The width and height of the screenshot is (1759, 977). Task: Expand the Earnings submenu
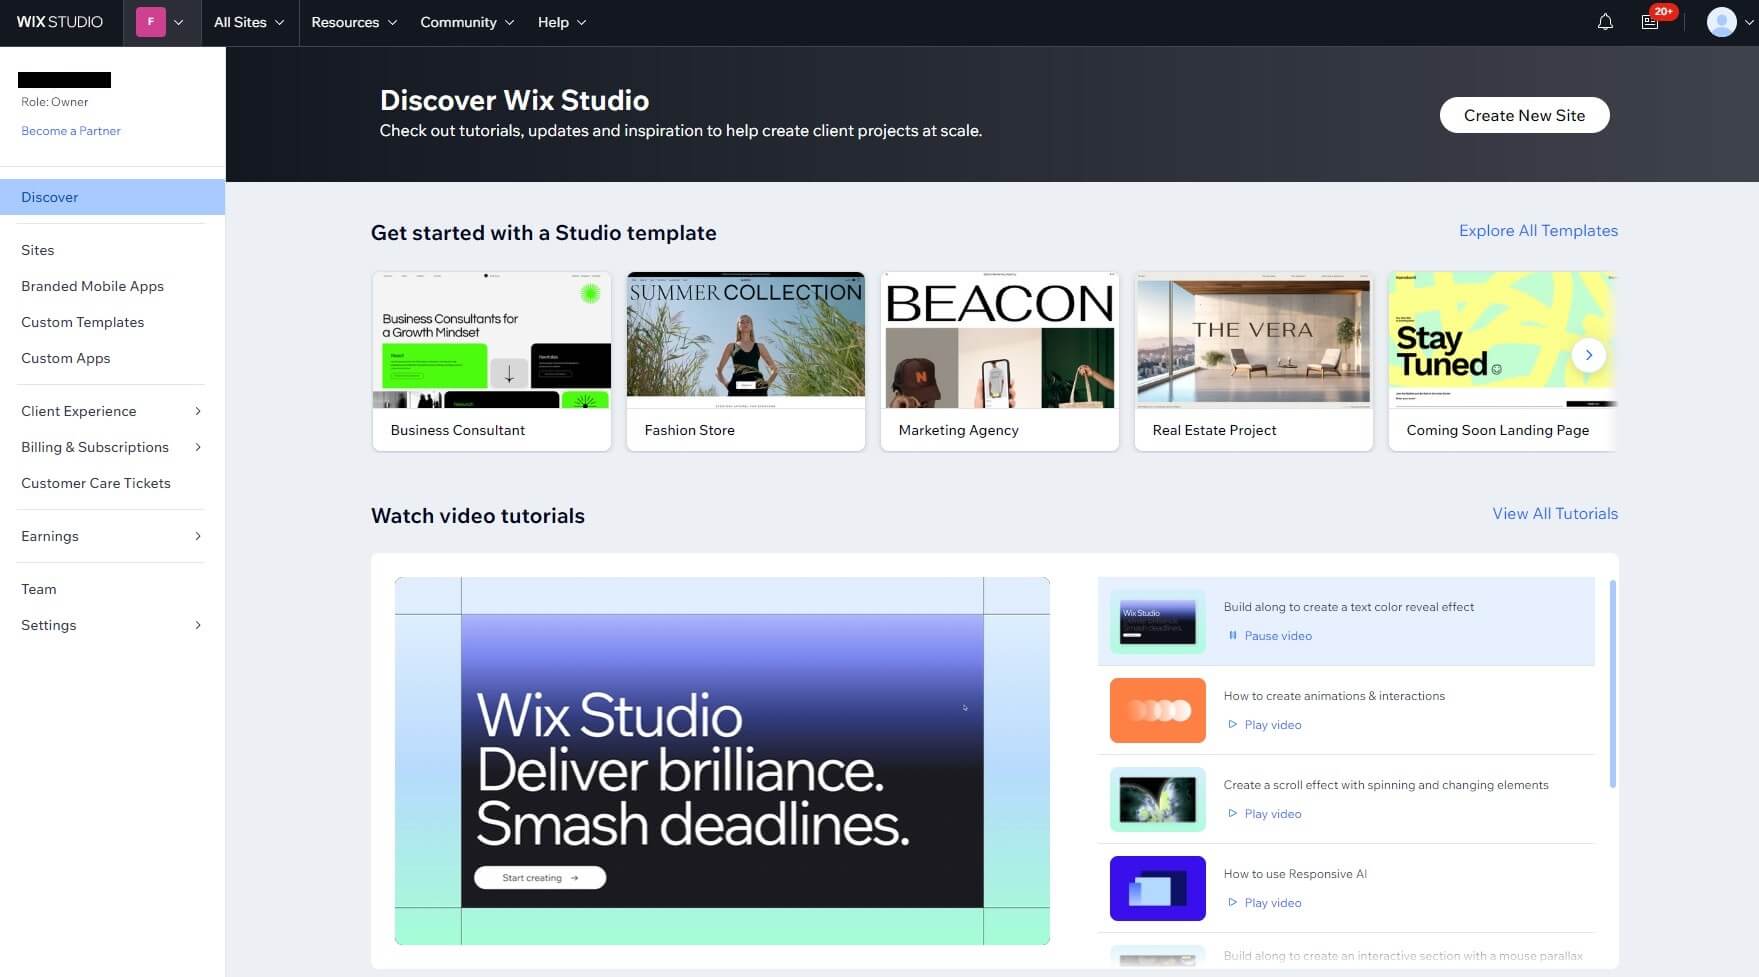[x=112, y=536]
